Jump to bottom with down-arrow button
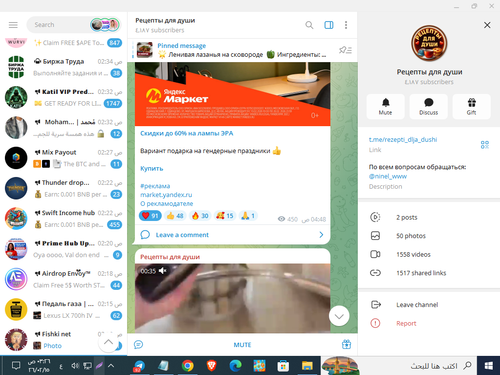 339,316
